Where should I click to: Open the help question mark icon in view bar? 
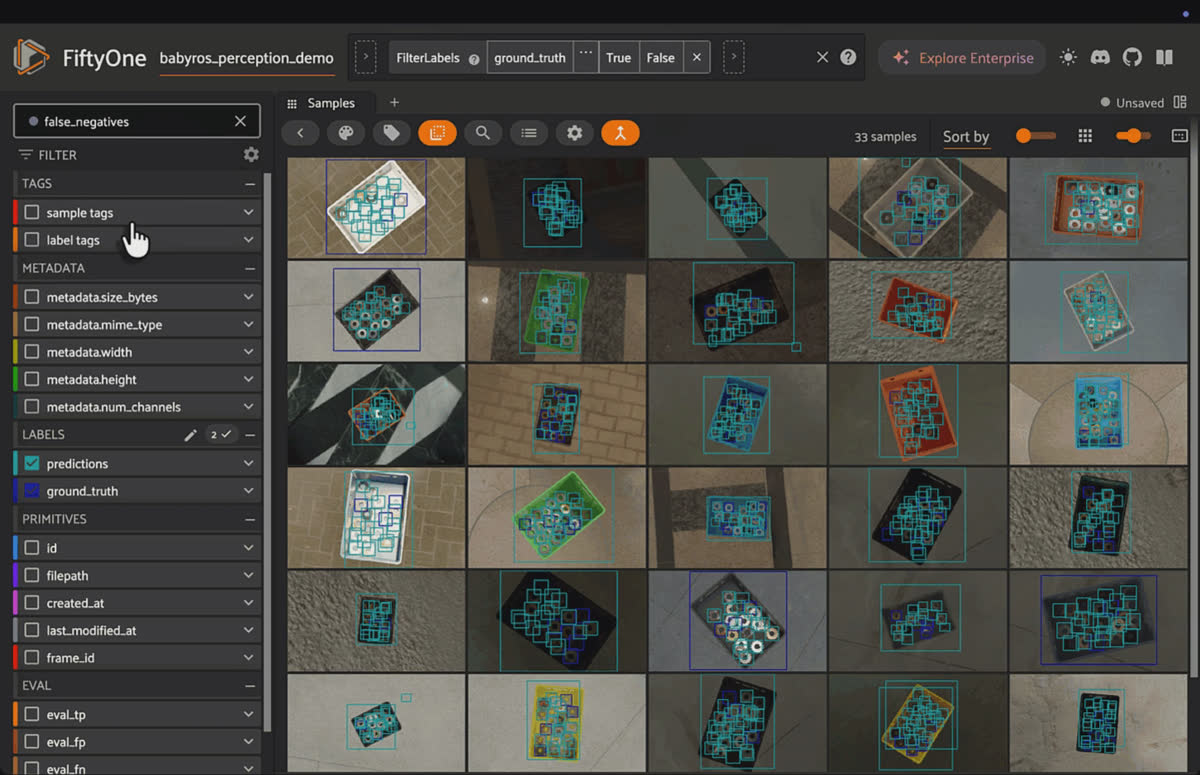click(x=849, y=58)
